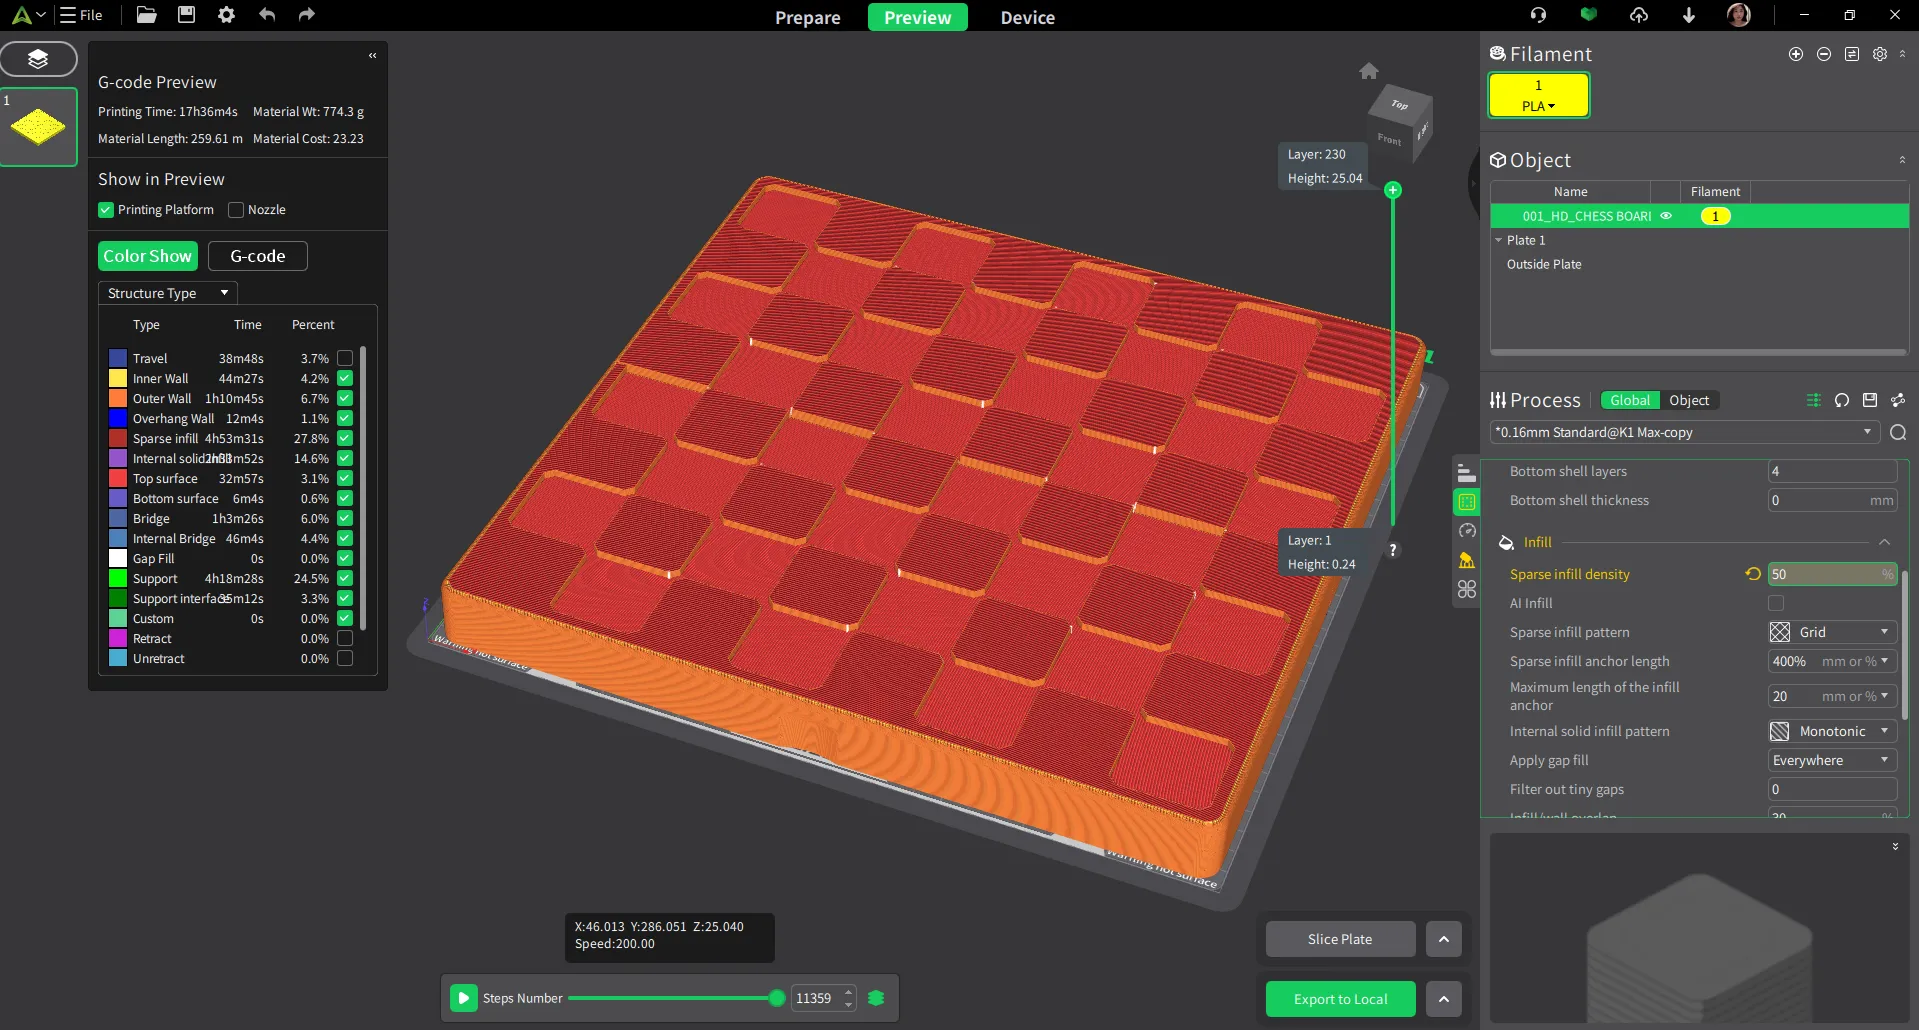Viewport: 1919px width, 1030px height.
Task: Switch to the Device tab
Action: [x=1027, y=18]
